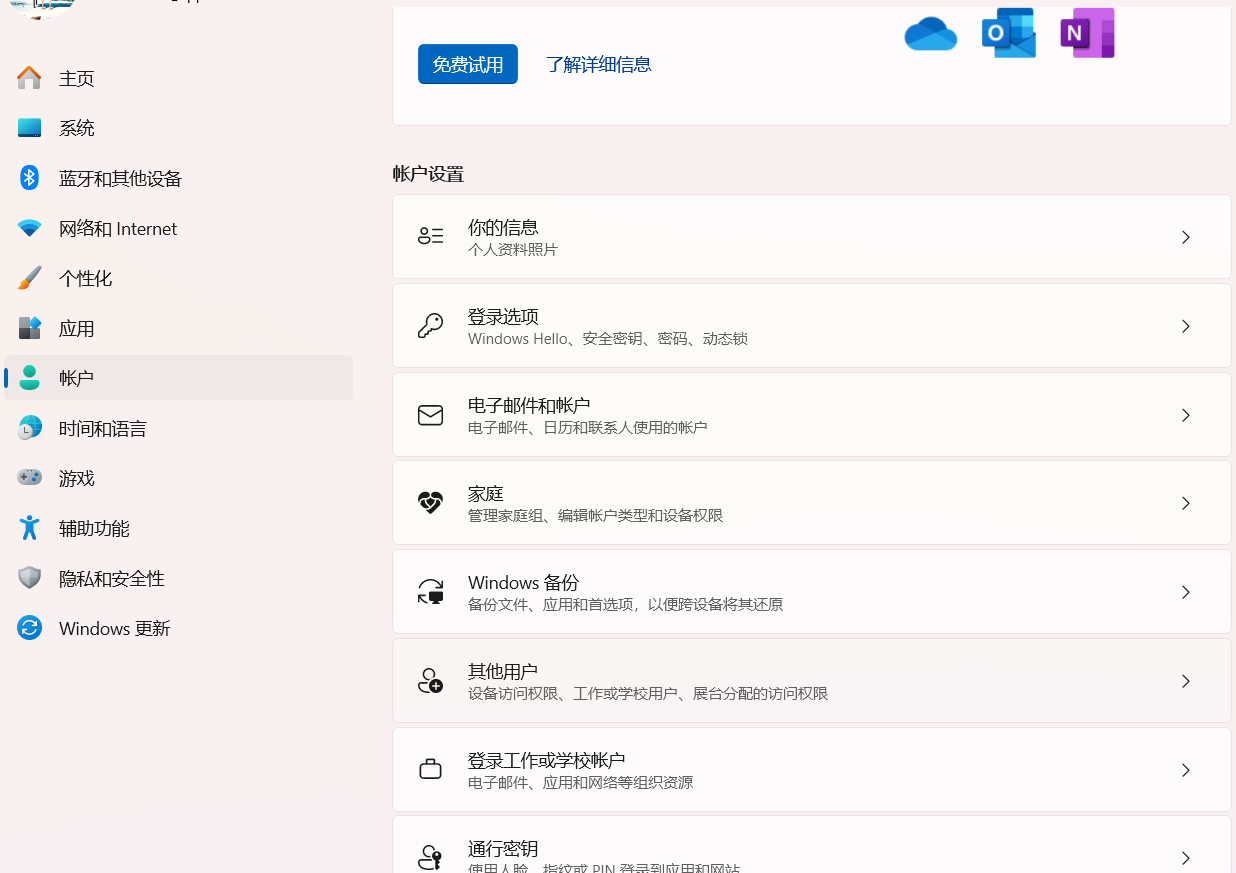Image resolution: width=1236 pixels, height=873 pixels.
Task: Click the 家庭 card title
Action: pyautogui.click(x=486, y=493)
